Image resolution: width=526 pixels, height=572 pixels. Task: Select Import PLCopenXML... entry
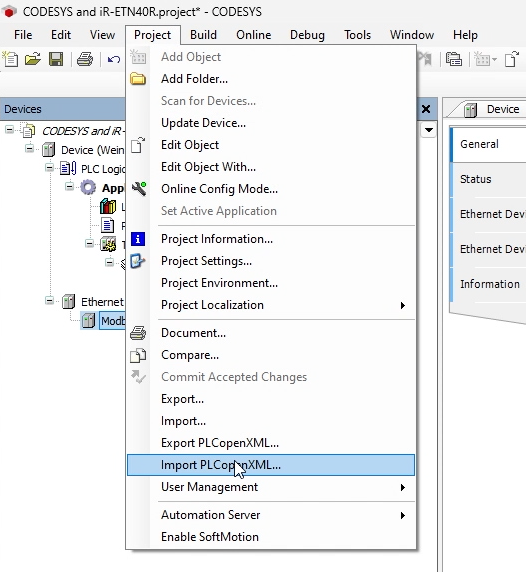tap(271, 465)
